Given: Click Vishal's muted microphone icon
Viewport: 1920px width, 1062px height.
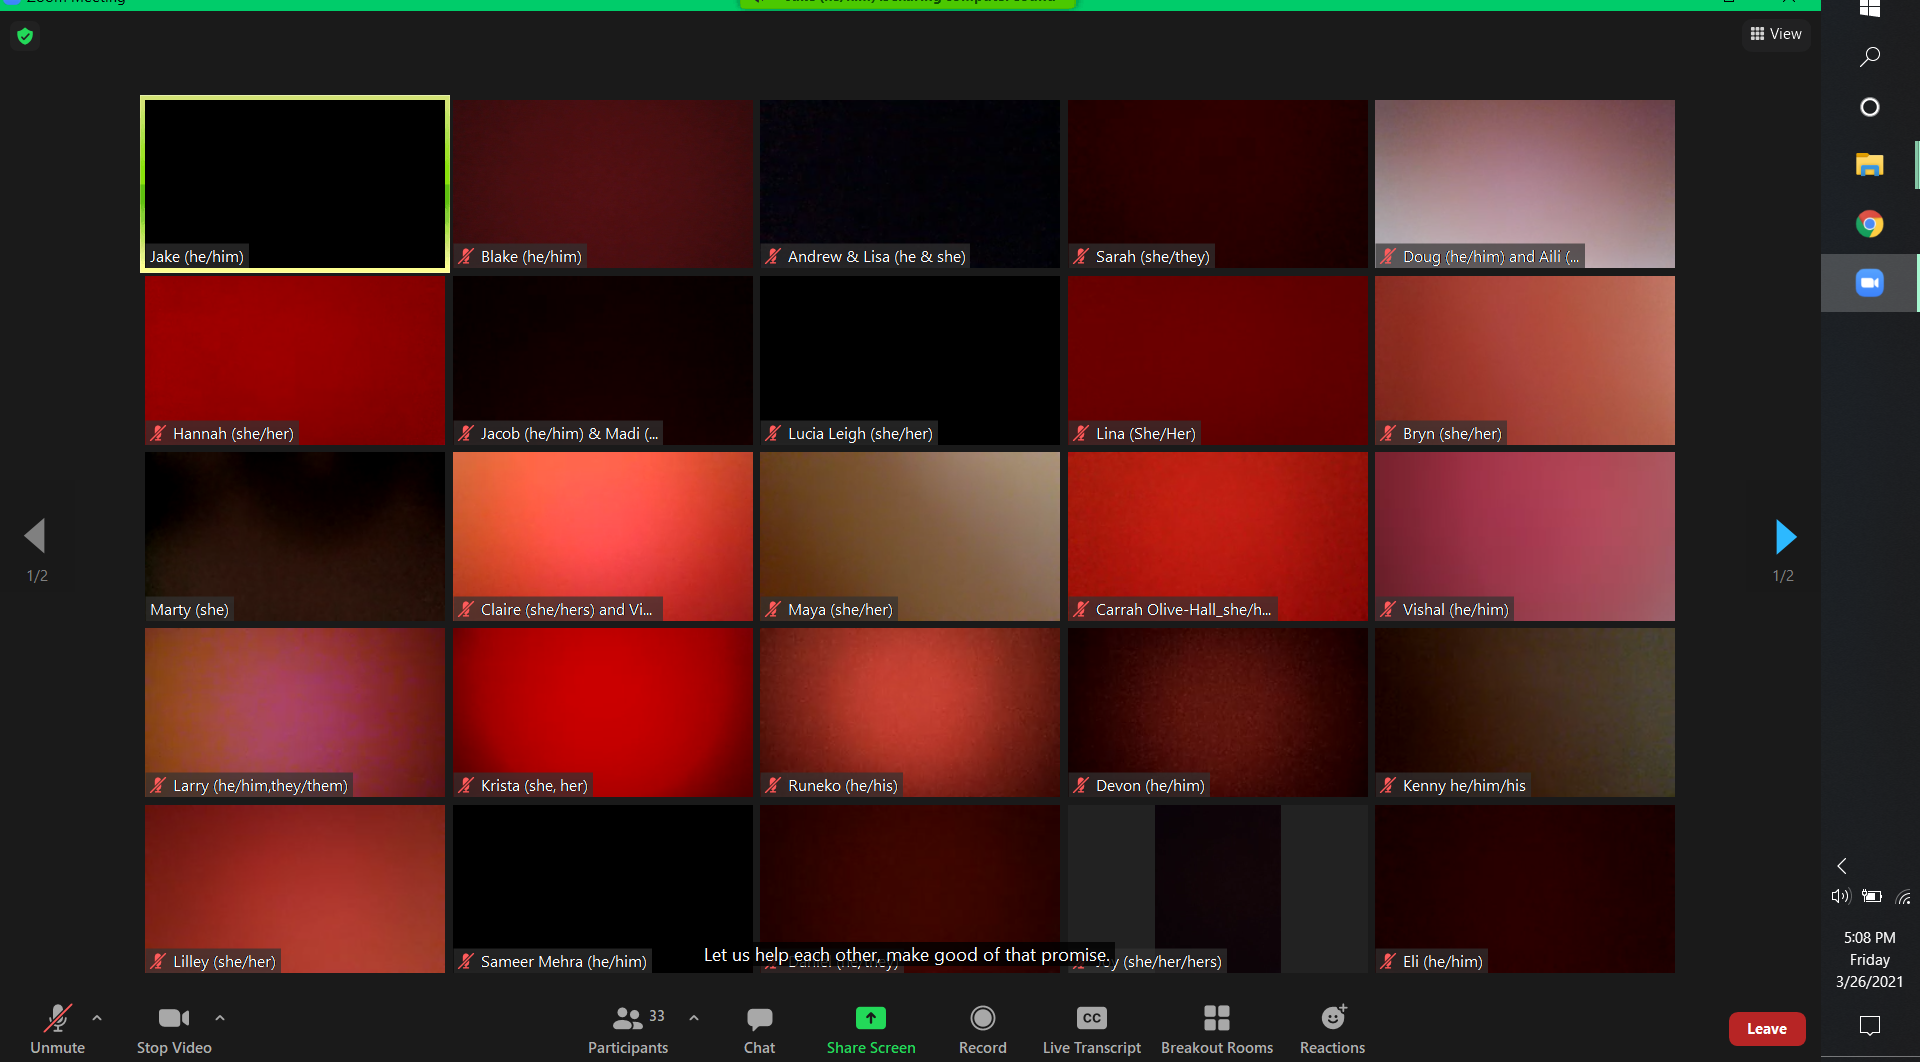Looking at the screenshot, I should 1388,609.
